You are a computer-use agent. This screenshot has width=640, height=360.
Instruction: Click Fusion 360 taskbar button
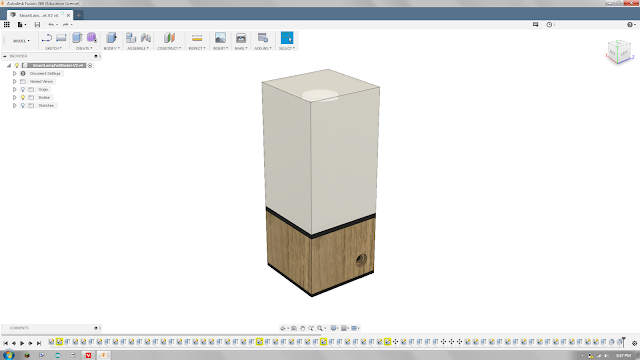[103, 355]
